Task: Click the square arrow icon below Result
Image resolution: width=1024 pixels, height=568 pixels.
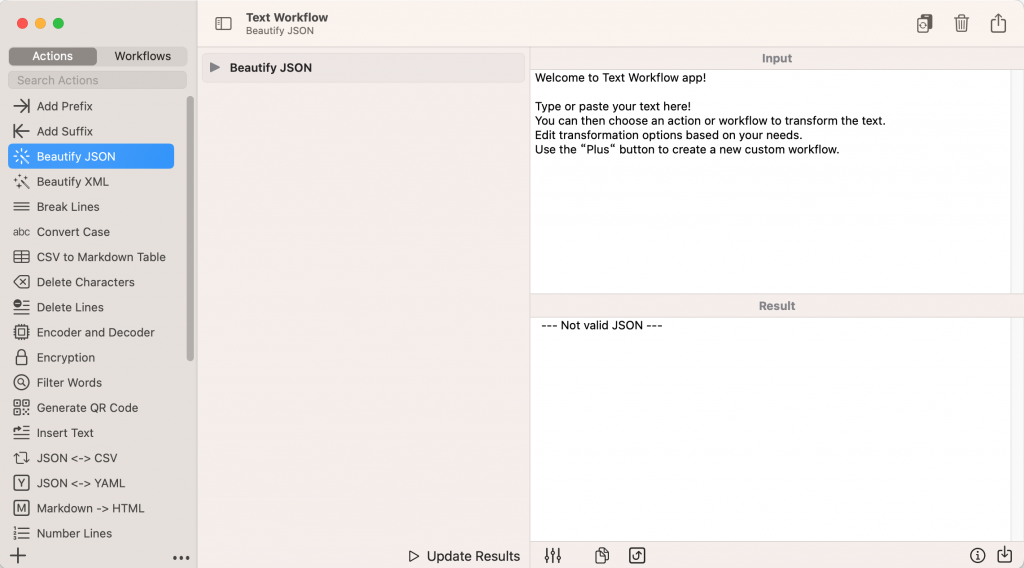Action: 637,555
